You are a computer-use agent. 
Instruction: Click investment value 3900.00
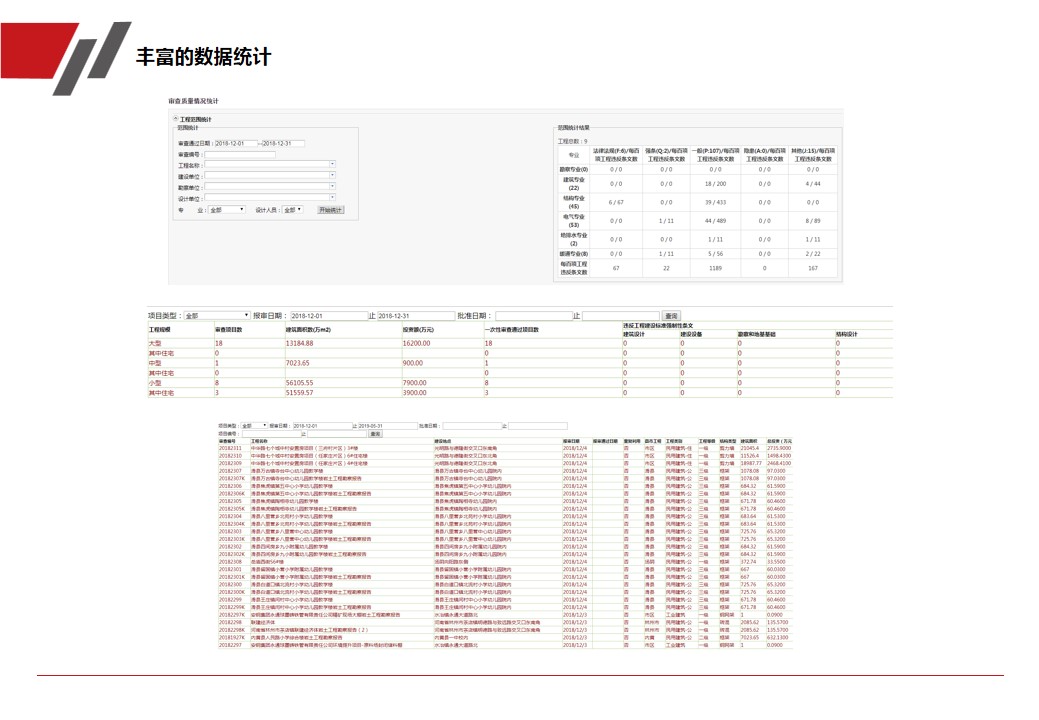click(x=414, y=393)
